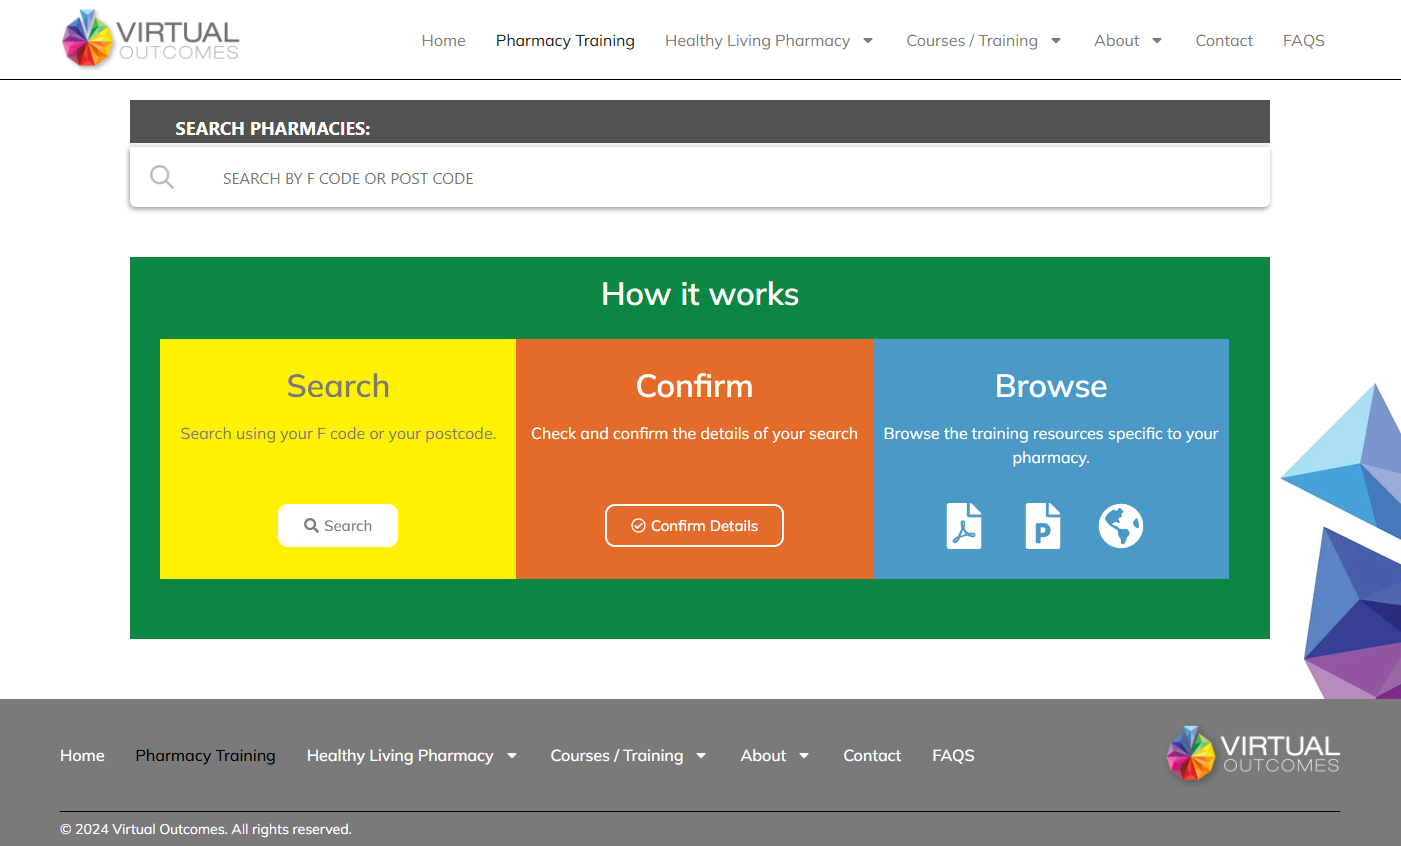
Task: Open the Contact link in the footer
Action: [872, 756]
